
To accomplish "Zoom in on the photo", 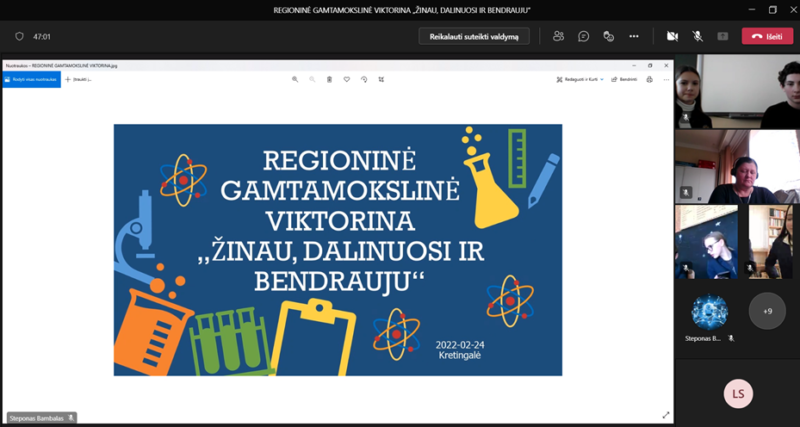I will tap(295, 80).
